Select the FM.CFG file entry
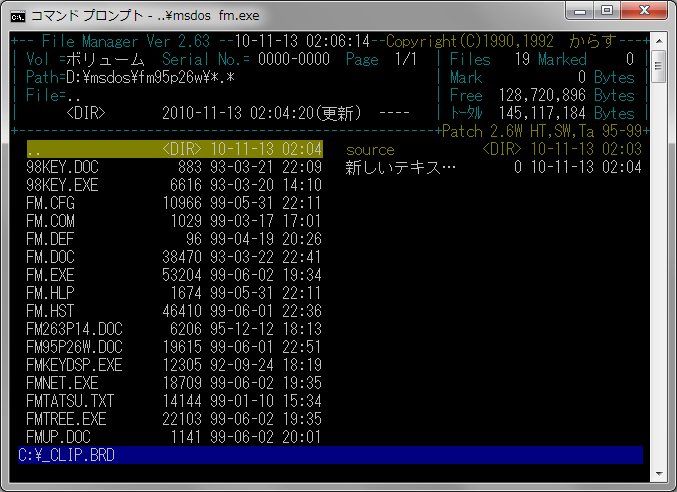Image resolution: width=677 pixels, height=492 pixels. click(174, 203)
